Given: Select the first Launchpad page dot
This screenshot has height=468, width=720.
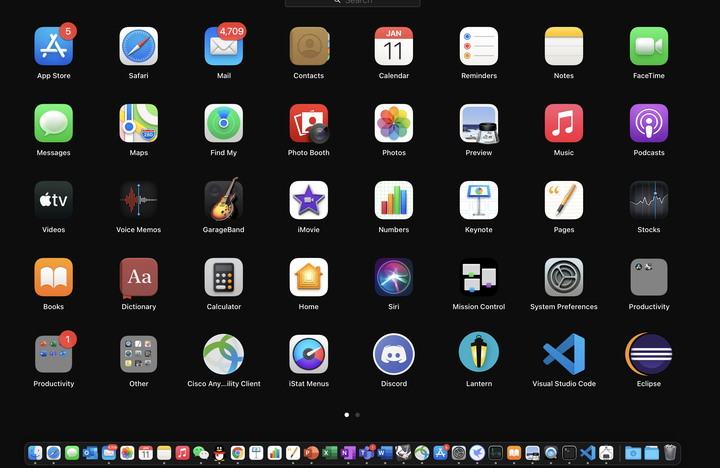Looking at the screenshot, I should click(347, 415).
